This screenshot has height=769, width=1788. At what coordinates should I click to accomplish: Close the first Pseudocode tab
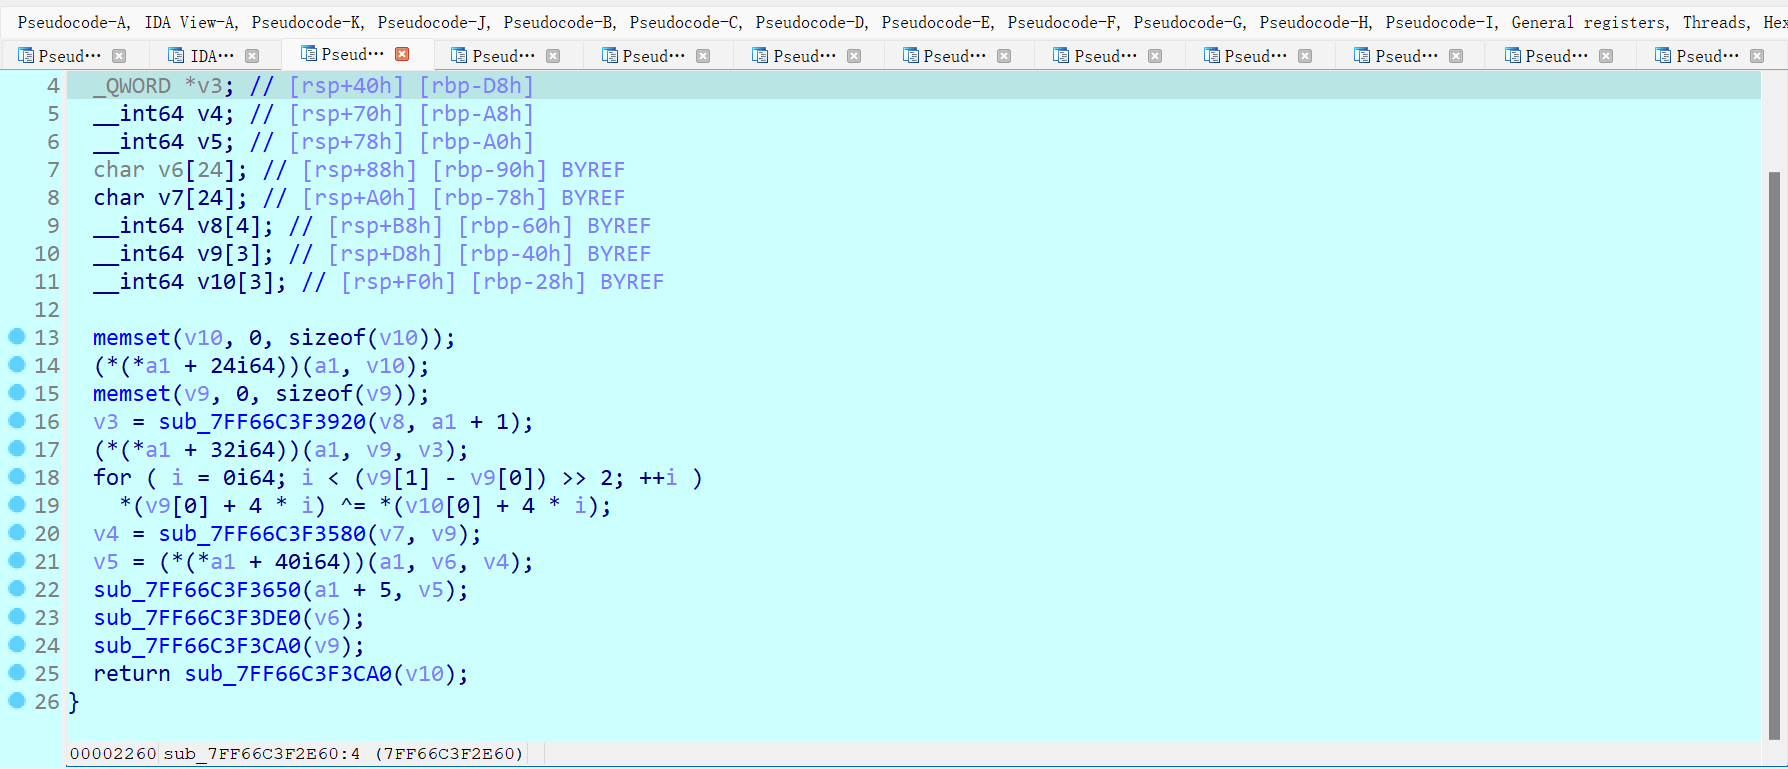pos(119,56)
